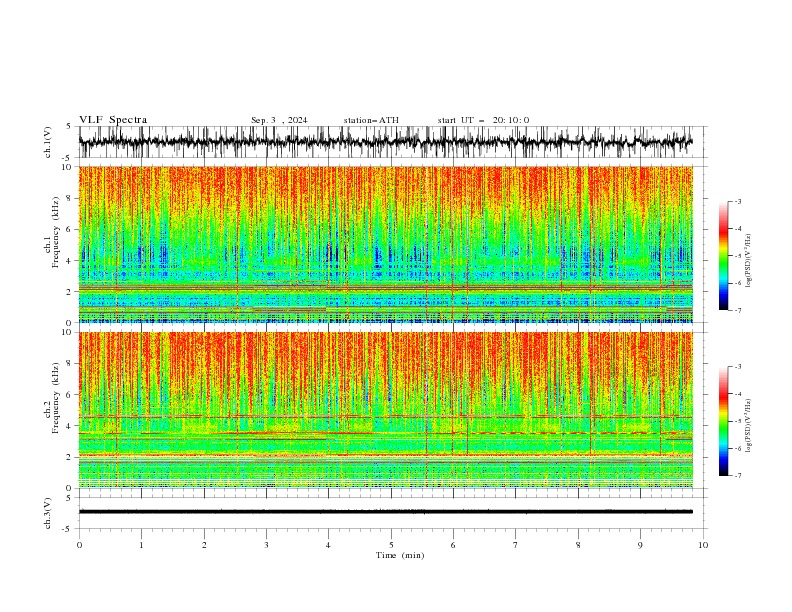Click the ch.1 voltage waveform trace
The image size is (792, 612).
(x=386, y=142)
